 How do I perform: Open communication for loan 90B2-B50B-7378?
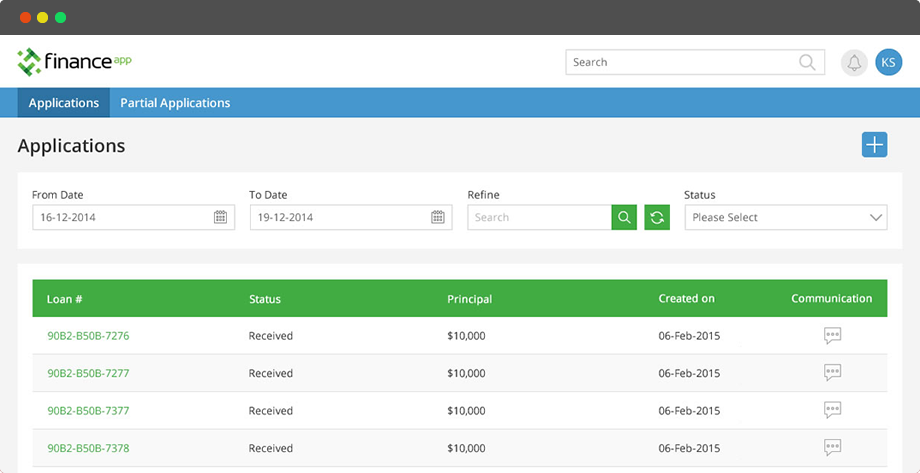(x=832, y=448)
